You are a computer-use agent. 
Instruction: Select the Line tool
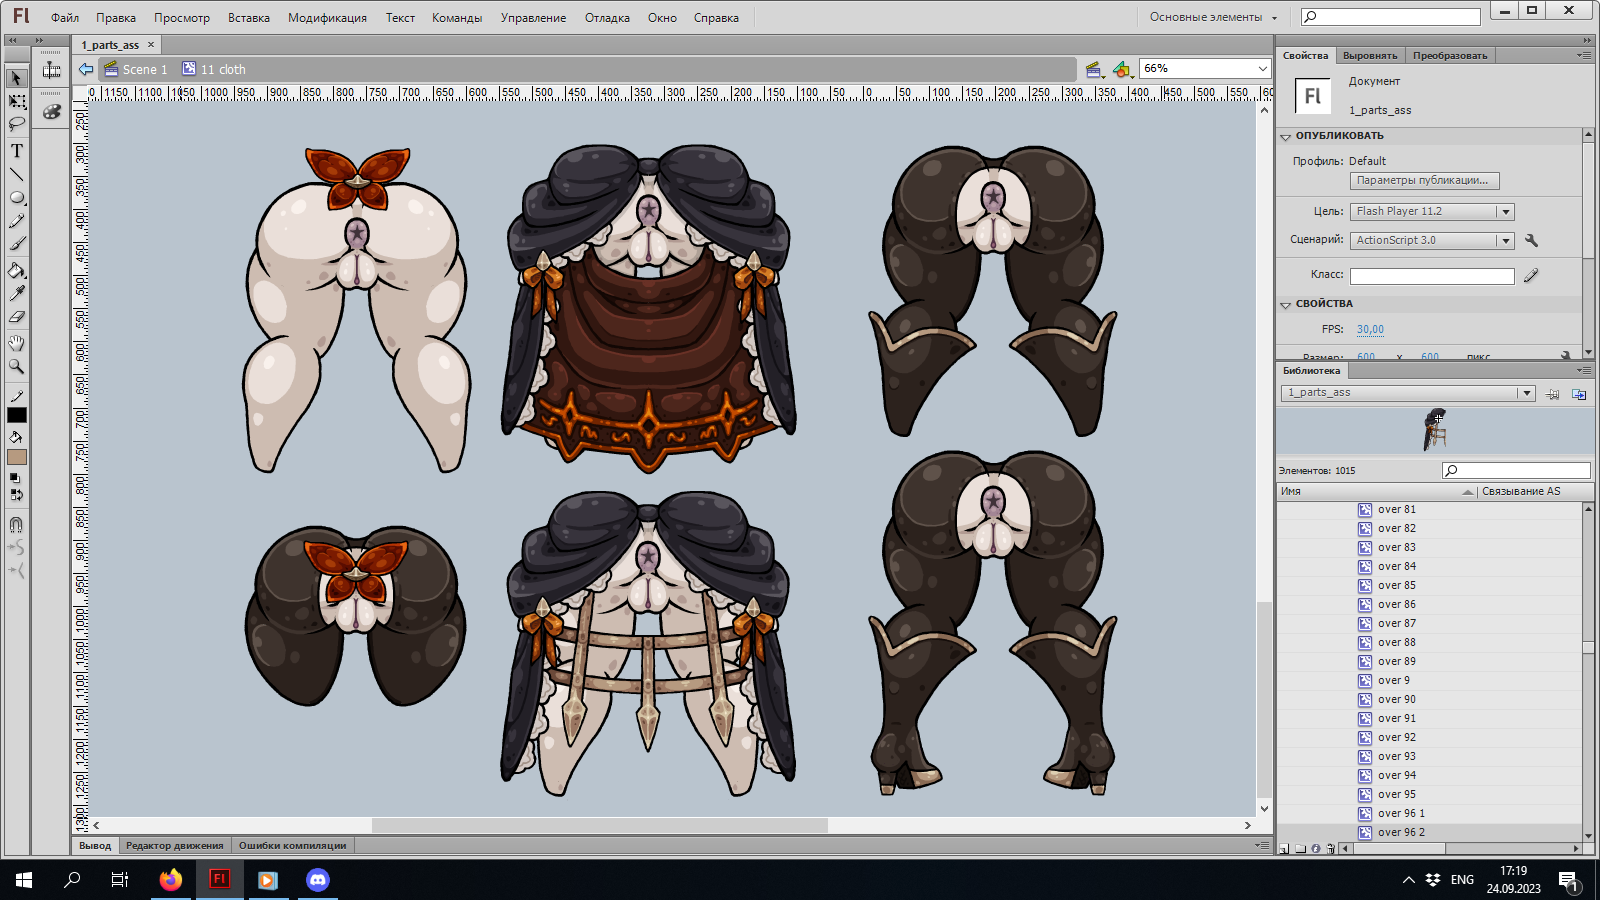pyautogui.click(x=17, y=174)
